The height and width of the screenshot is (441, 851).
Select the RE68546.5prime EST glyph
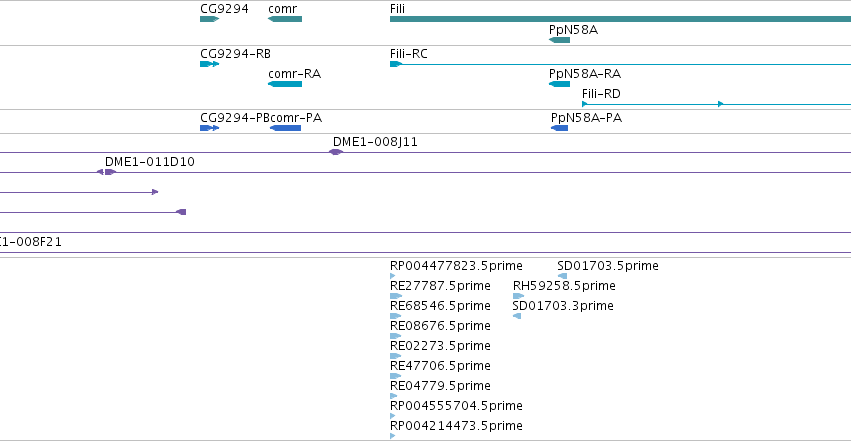tap(396, 316)
